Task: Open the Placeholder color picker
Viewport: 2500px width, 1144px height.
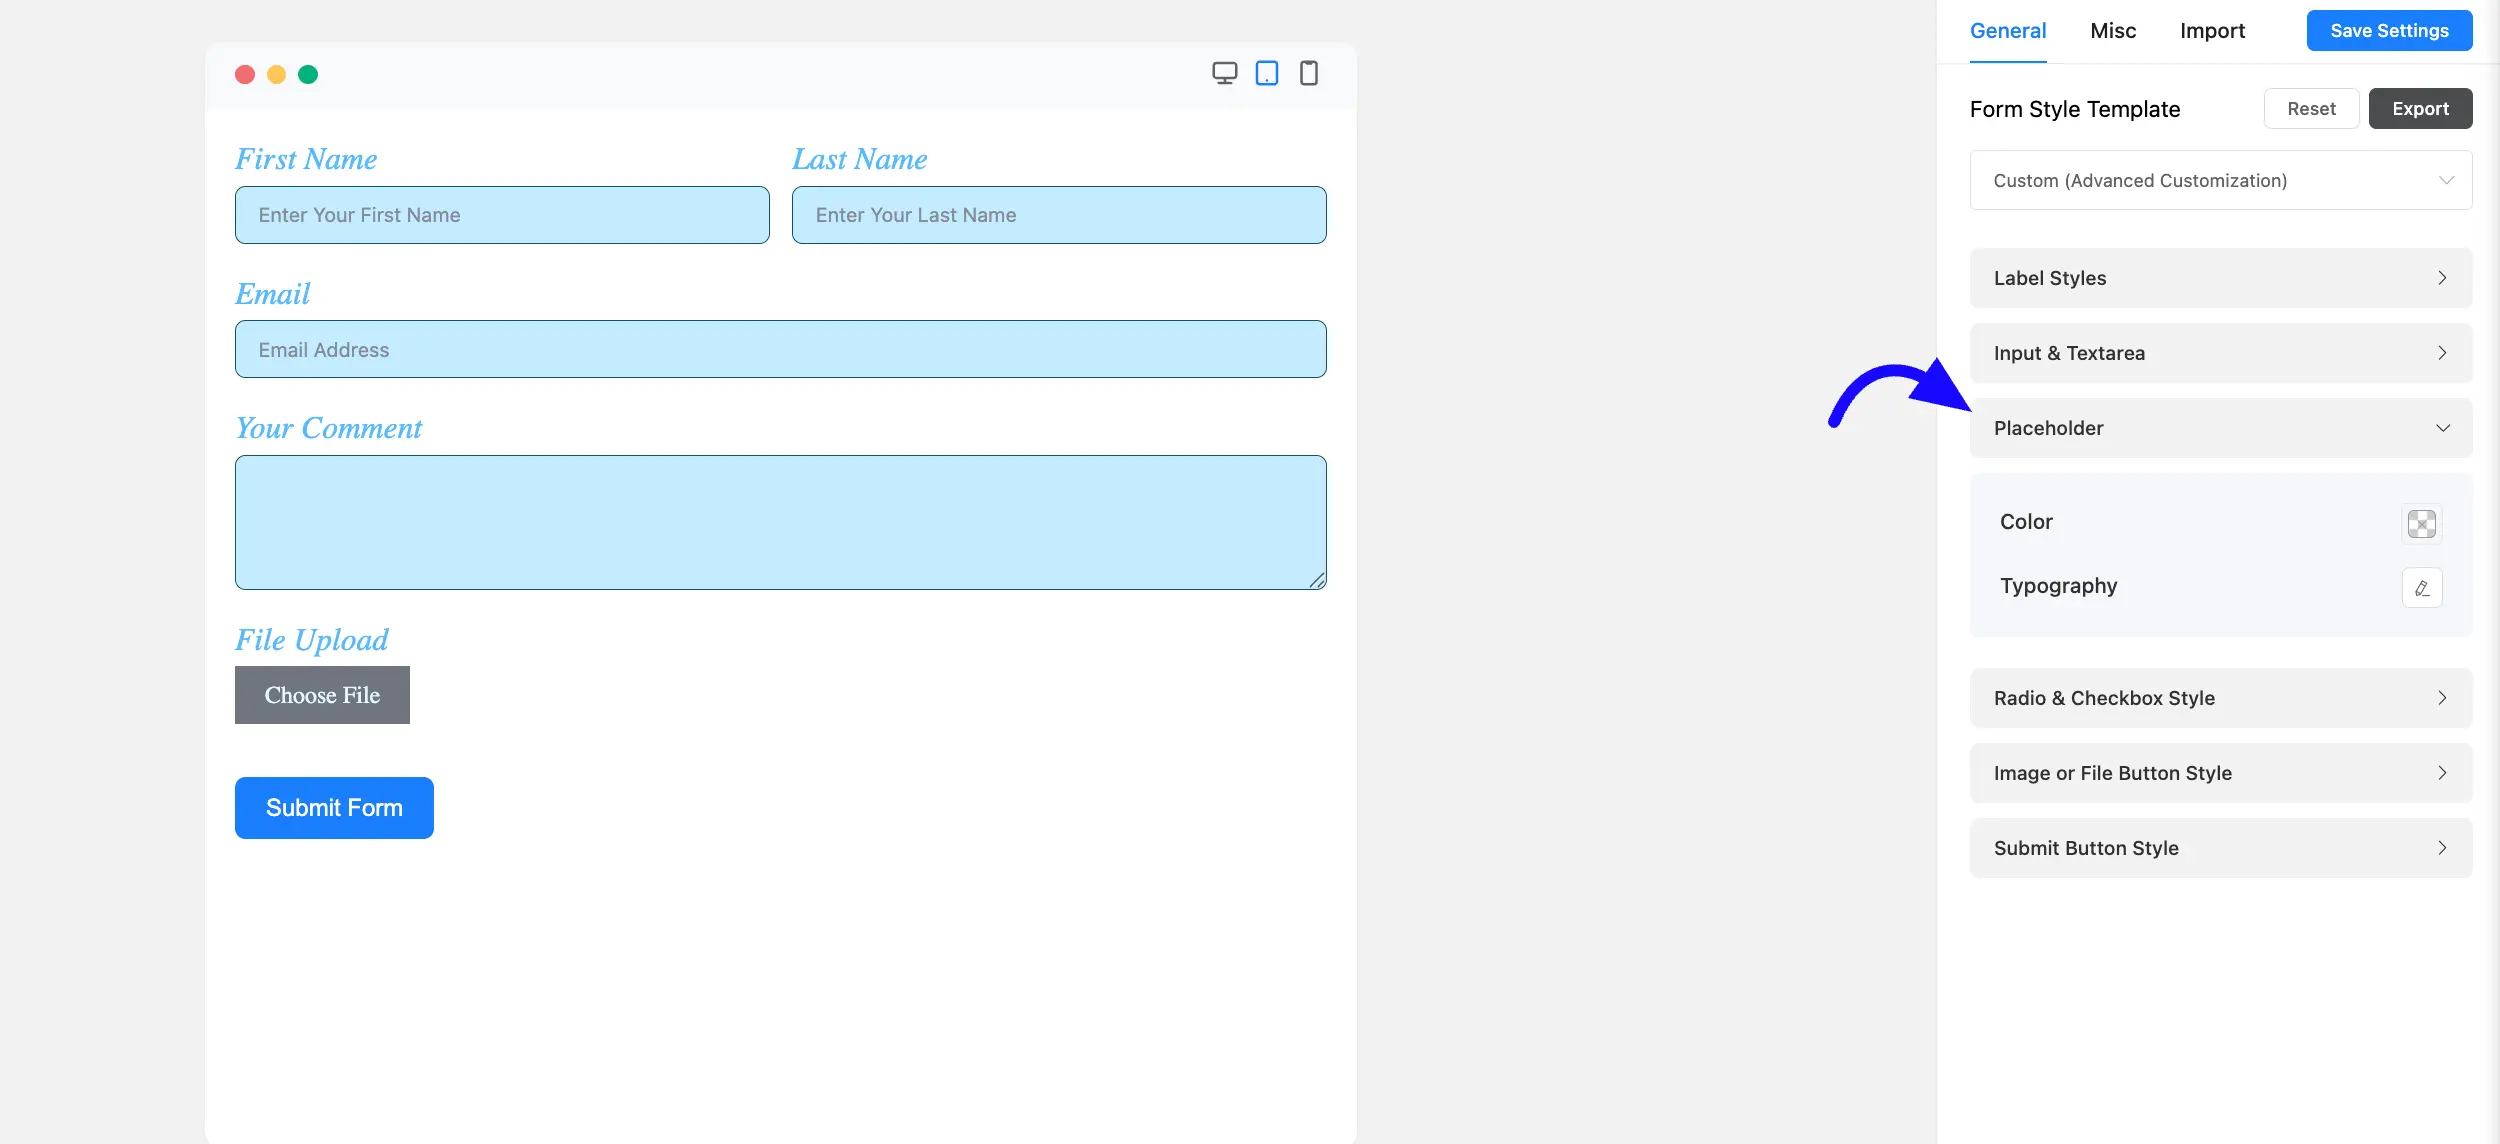Action: click(x=2420, y=522)
